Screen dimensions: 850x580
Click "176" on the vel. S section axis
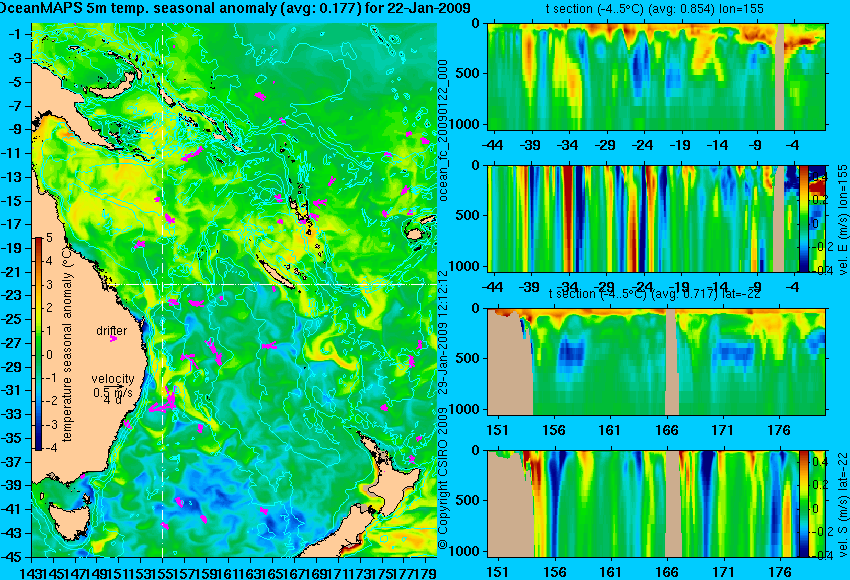click(780, 572)
